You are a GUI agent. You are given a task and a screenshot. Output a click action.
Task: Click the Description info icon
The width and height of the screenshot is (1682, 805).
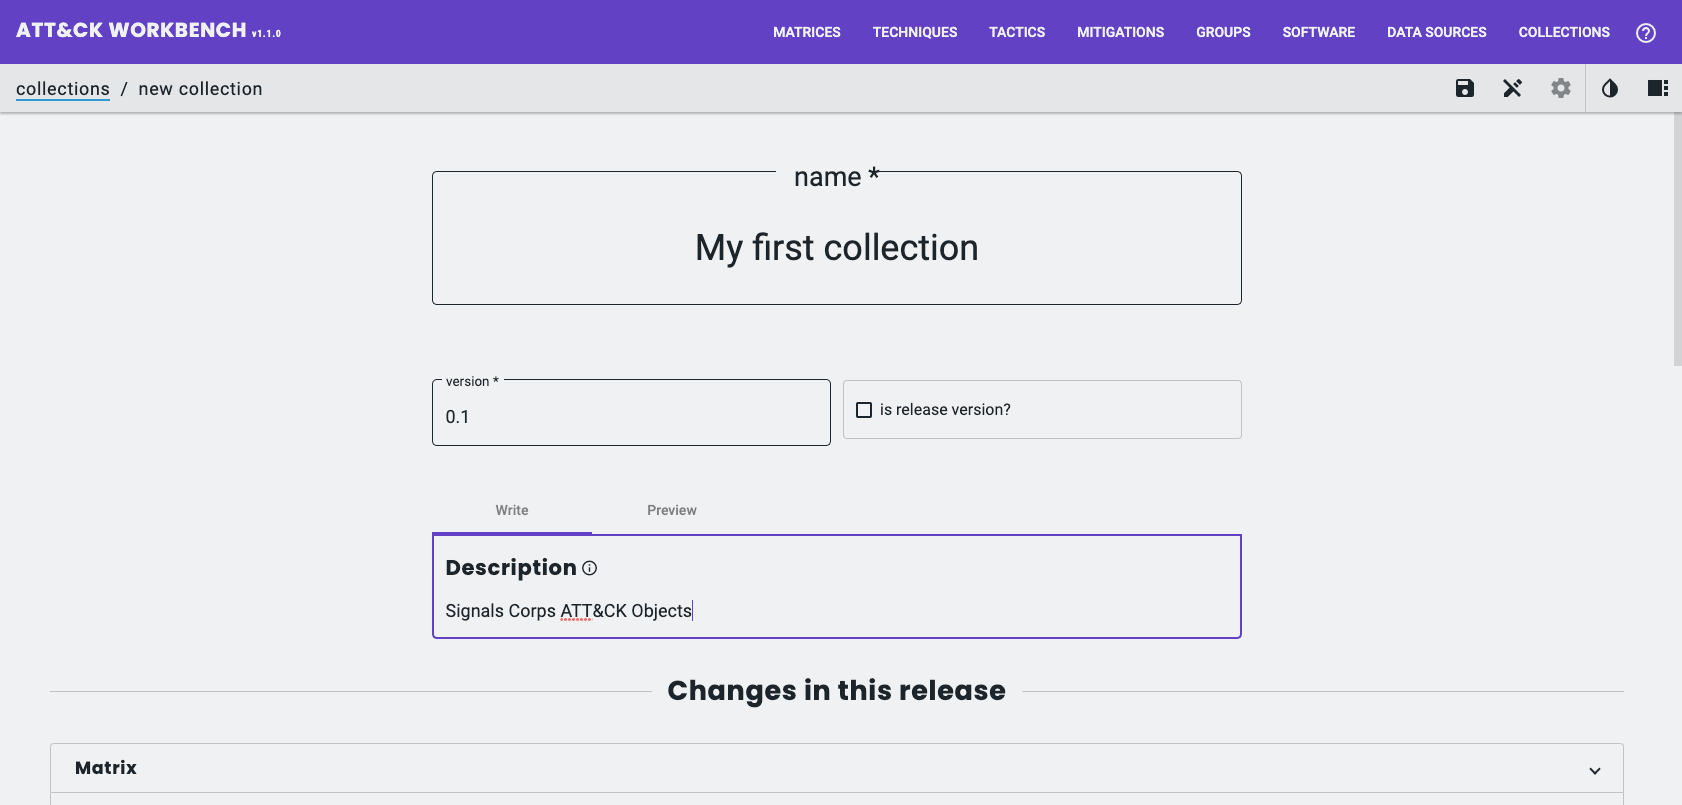click(x=589, y=568)
